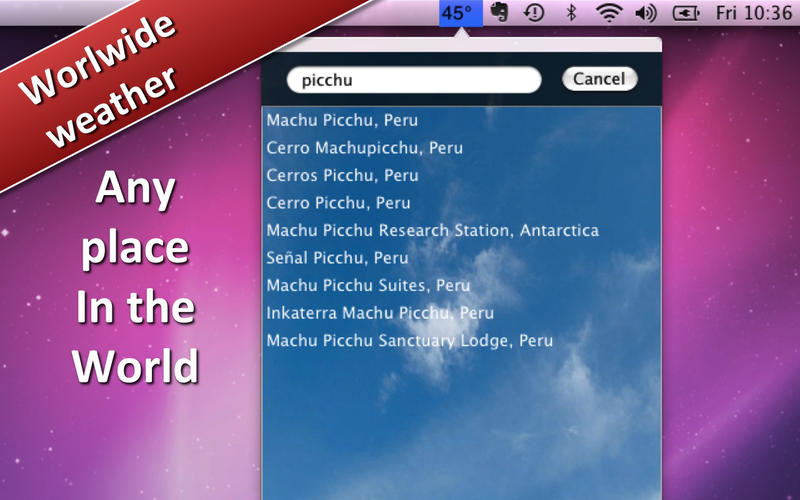Image resolution: width=800 pixels, height=500 pixels.
Task: Open the Wi-Fi menu bar icon
Action: (609, 13)
